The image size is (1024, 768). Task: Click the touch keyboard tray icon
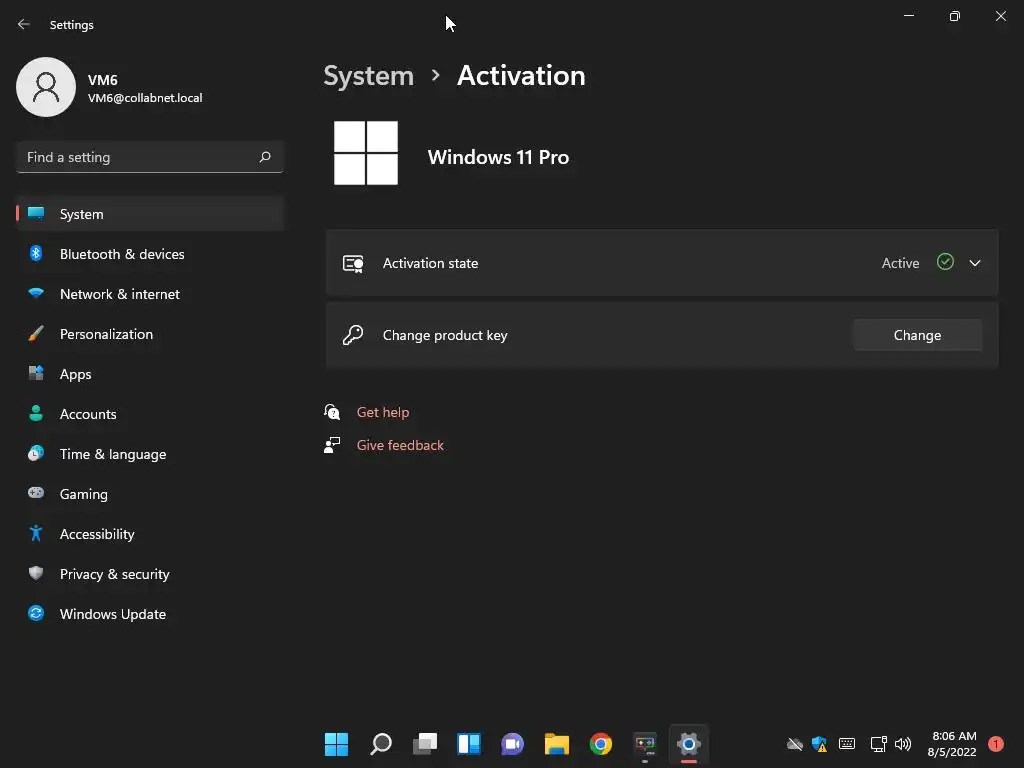(847, 744)
